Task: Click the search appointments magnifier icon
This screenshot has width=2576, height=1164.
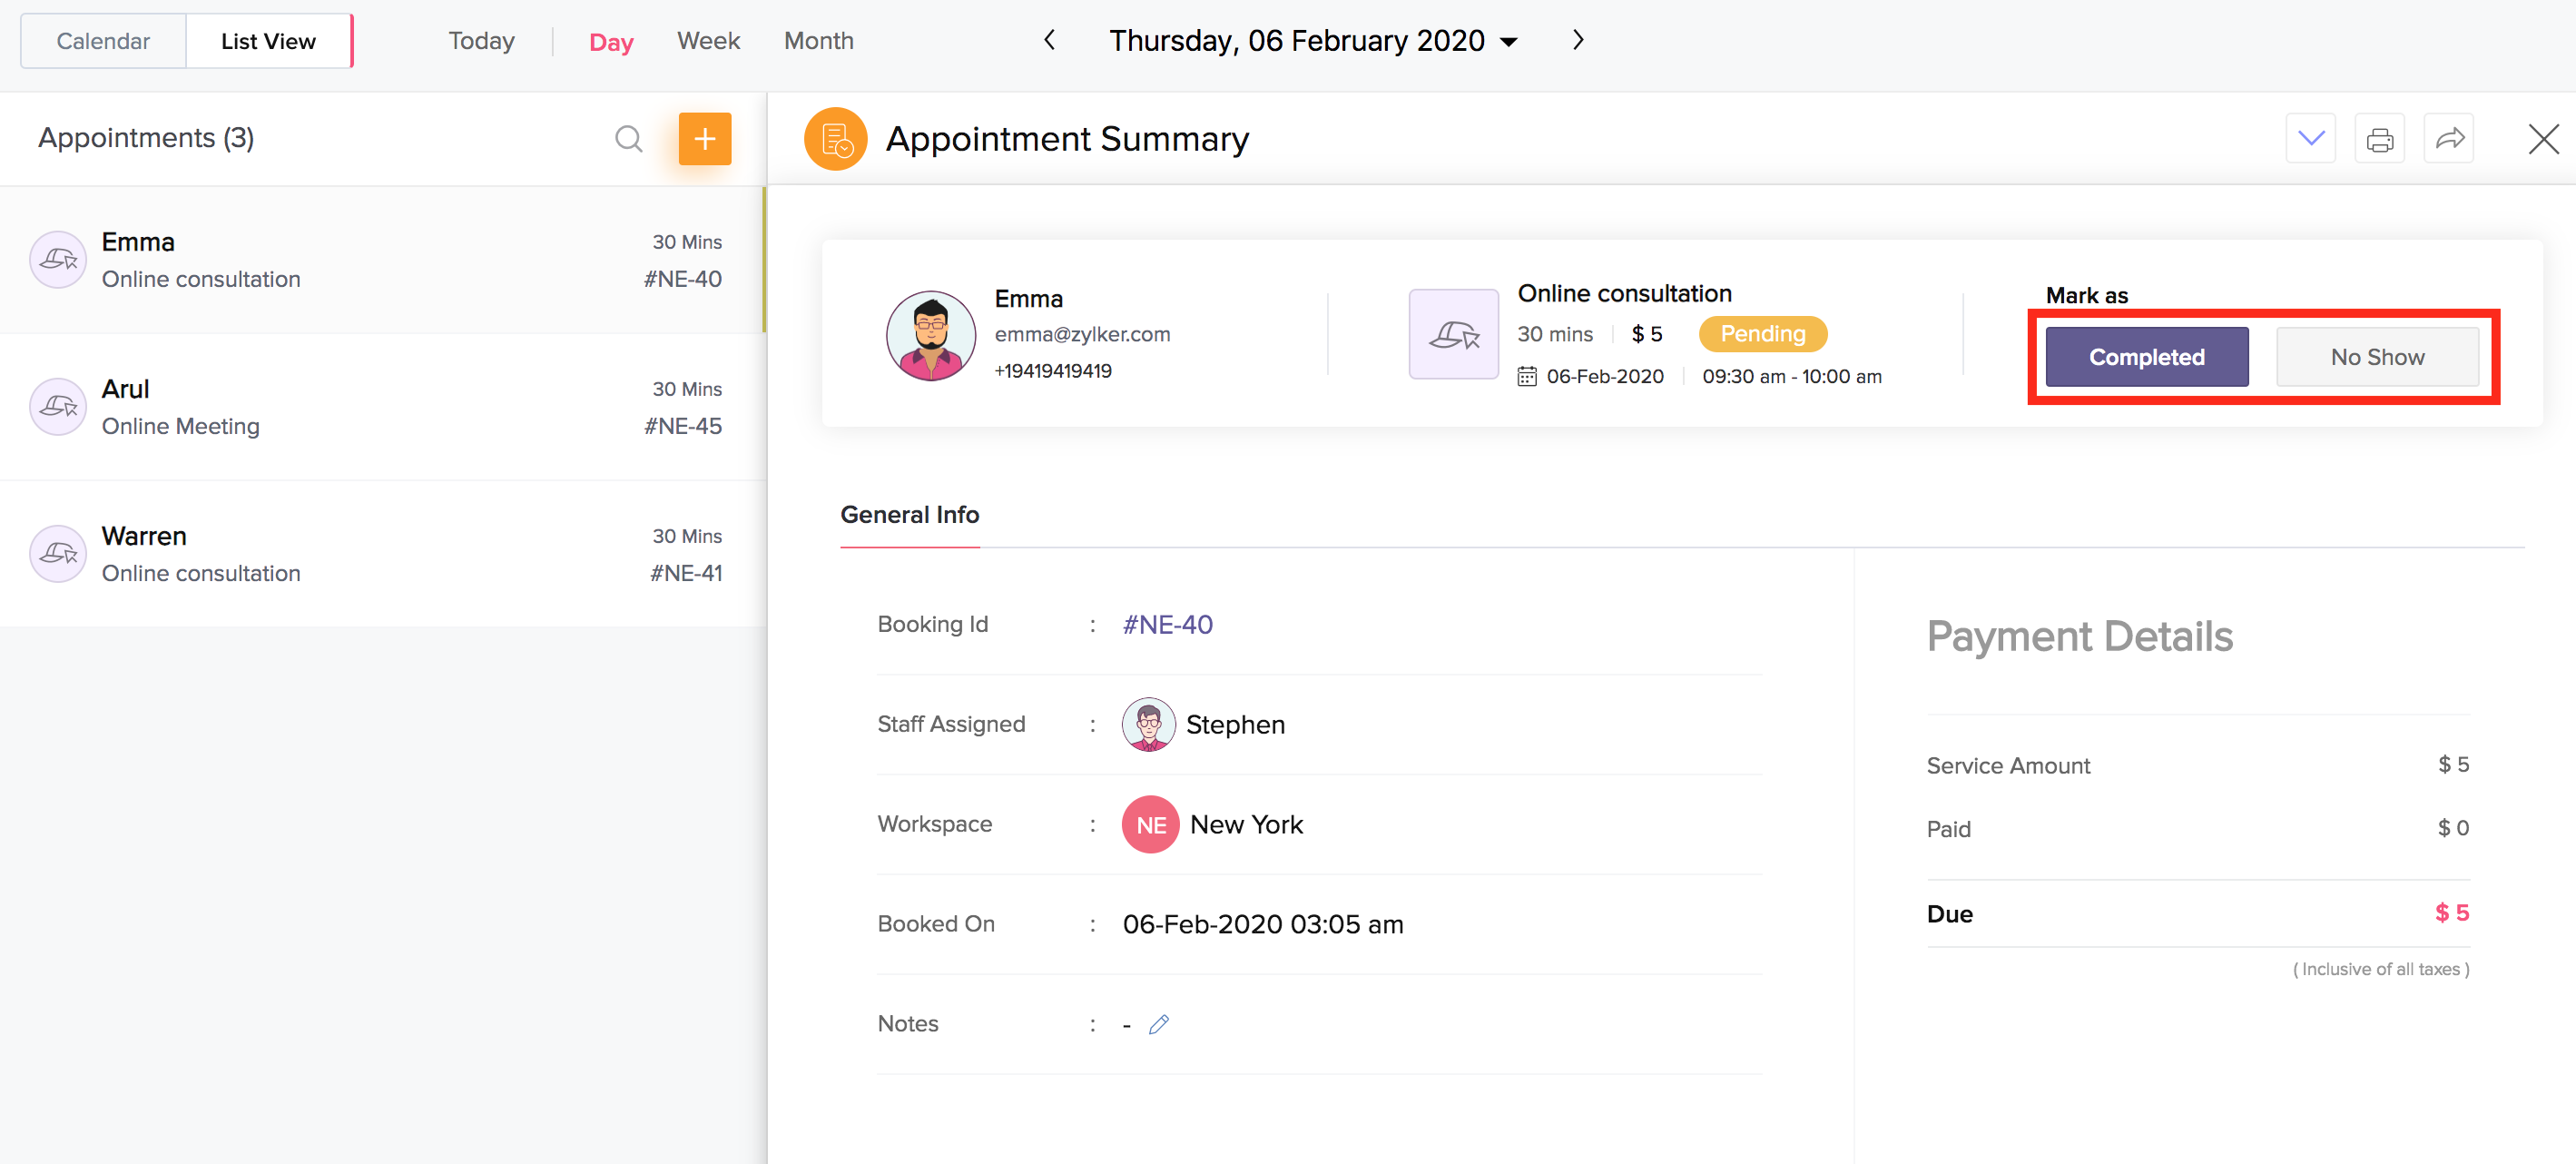Action: (628, 139)
